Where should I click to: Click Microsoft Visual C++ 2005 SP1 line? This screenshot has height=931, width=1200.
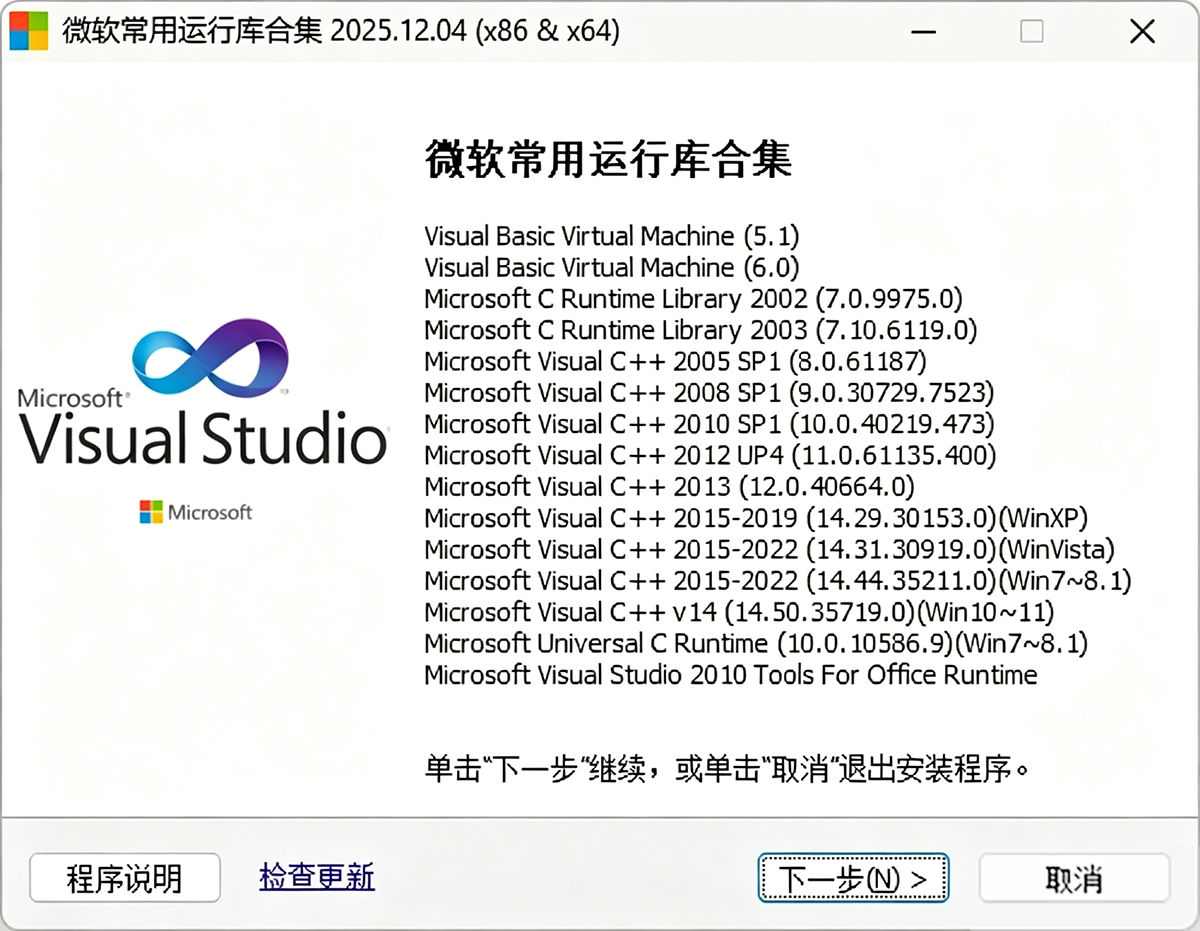pyautogui.click(x=676, y=361)
